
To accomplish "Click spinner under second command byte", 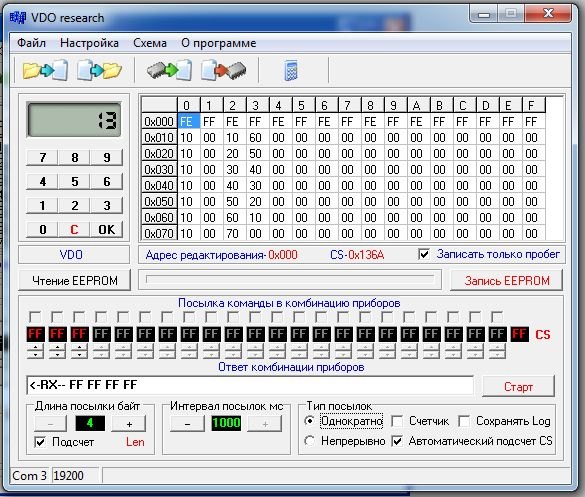I will pos(57,351).
